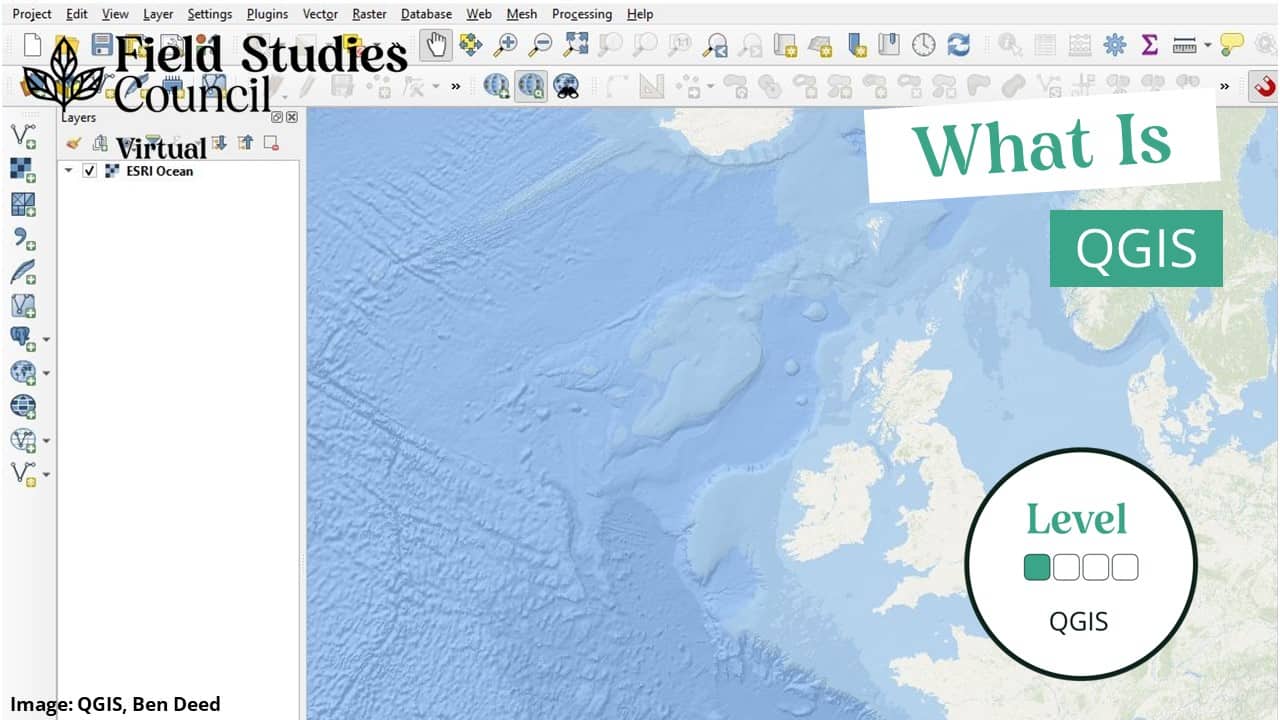Click Statistical Summary sigma icon
Viewport: 1280px width, 720px height.
(1150, 45)
